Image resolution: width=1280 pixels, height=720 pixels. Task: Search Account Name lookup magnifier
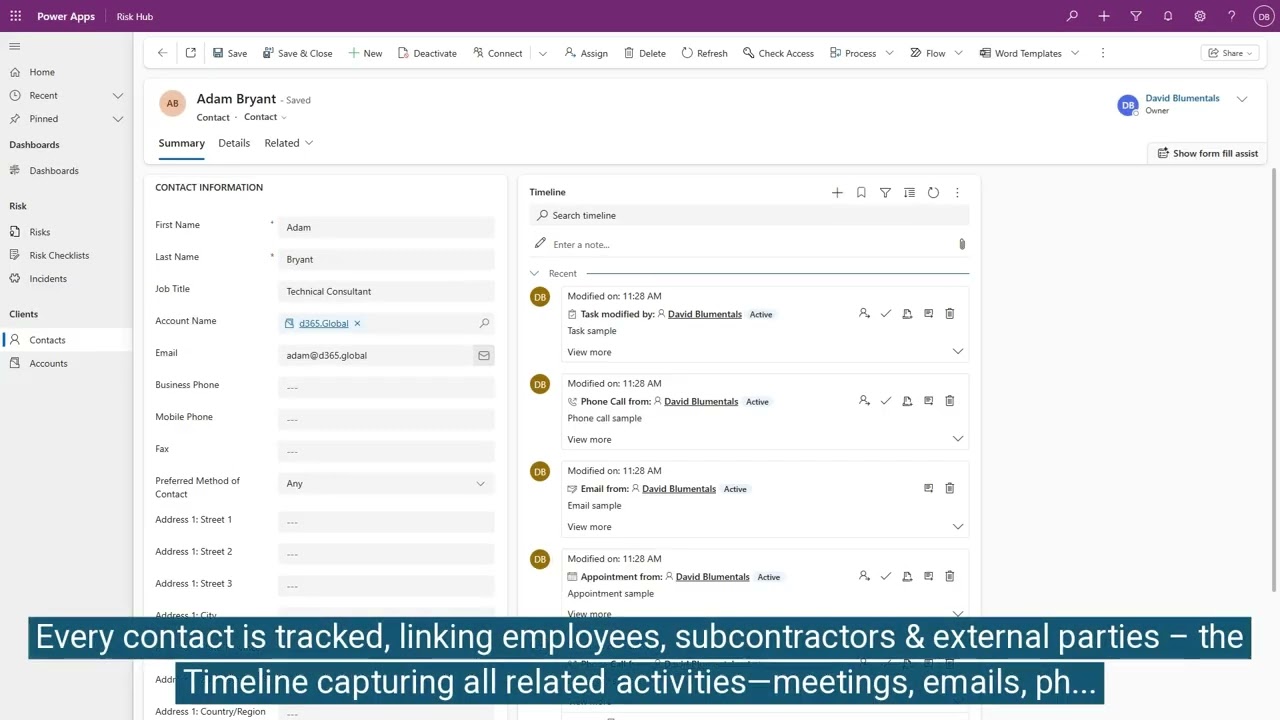click(x=484, y=323)
